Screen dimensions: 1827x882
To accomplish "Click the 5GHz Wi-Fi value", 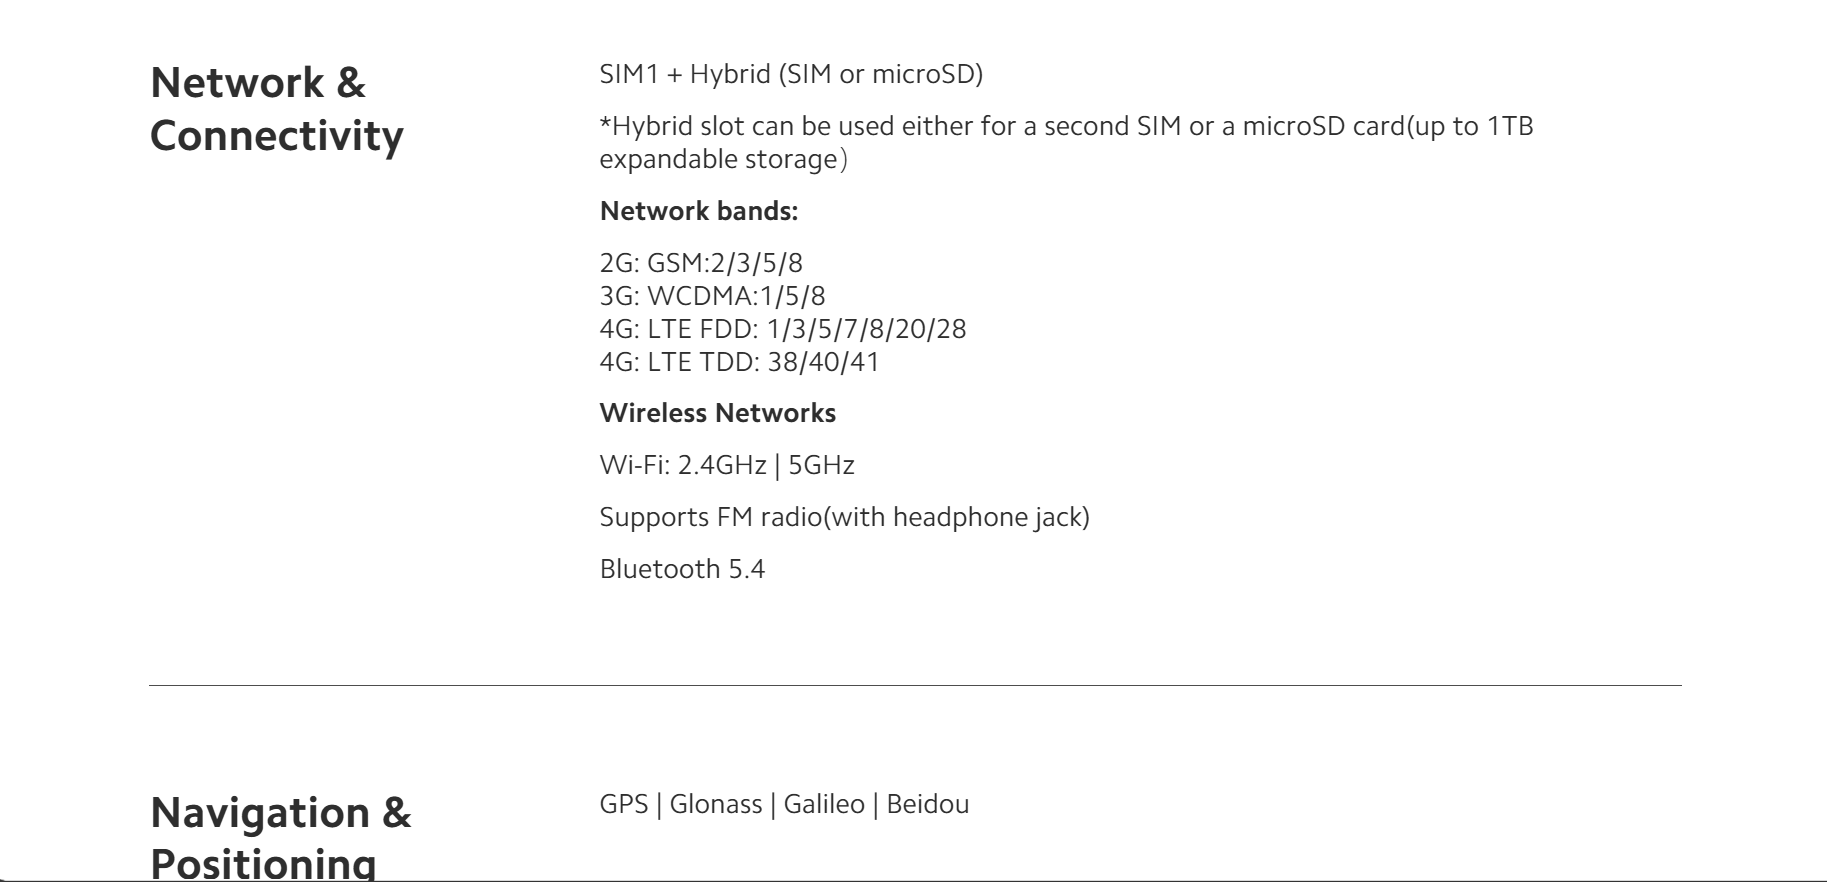I will point(821,465).
